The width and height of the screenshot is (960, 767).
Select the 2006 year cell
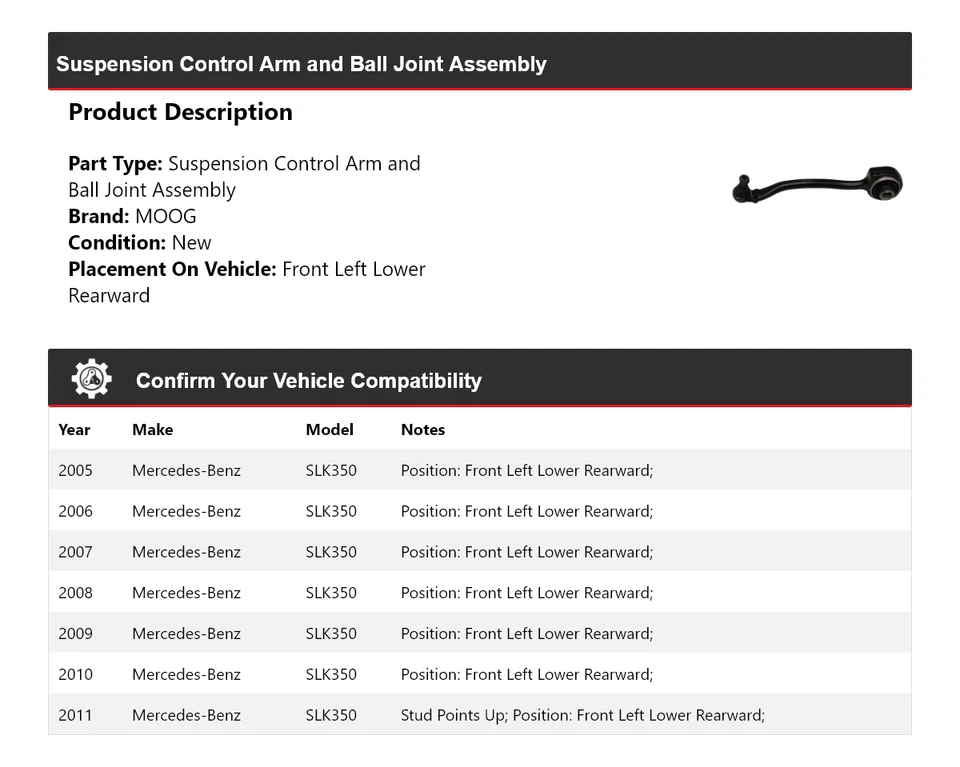click(75, 511)
